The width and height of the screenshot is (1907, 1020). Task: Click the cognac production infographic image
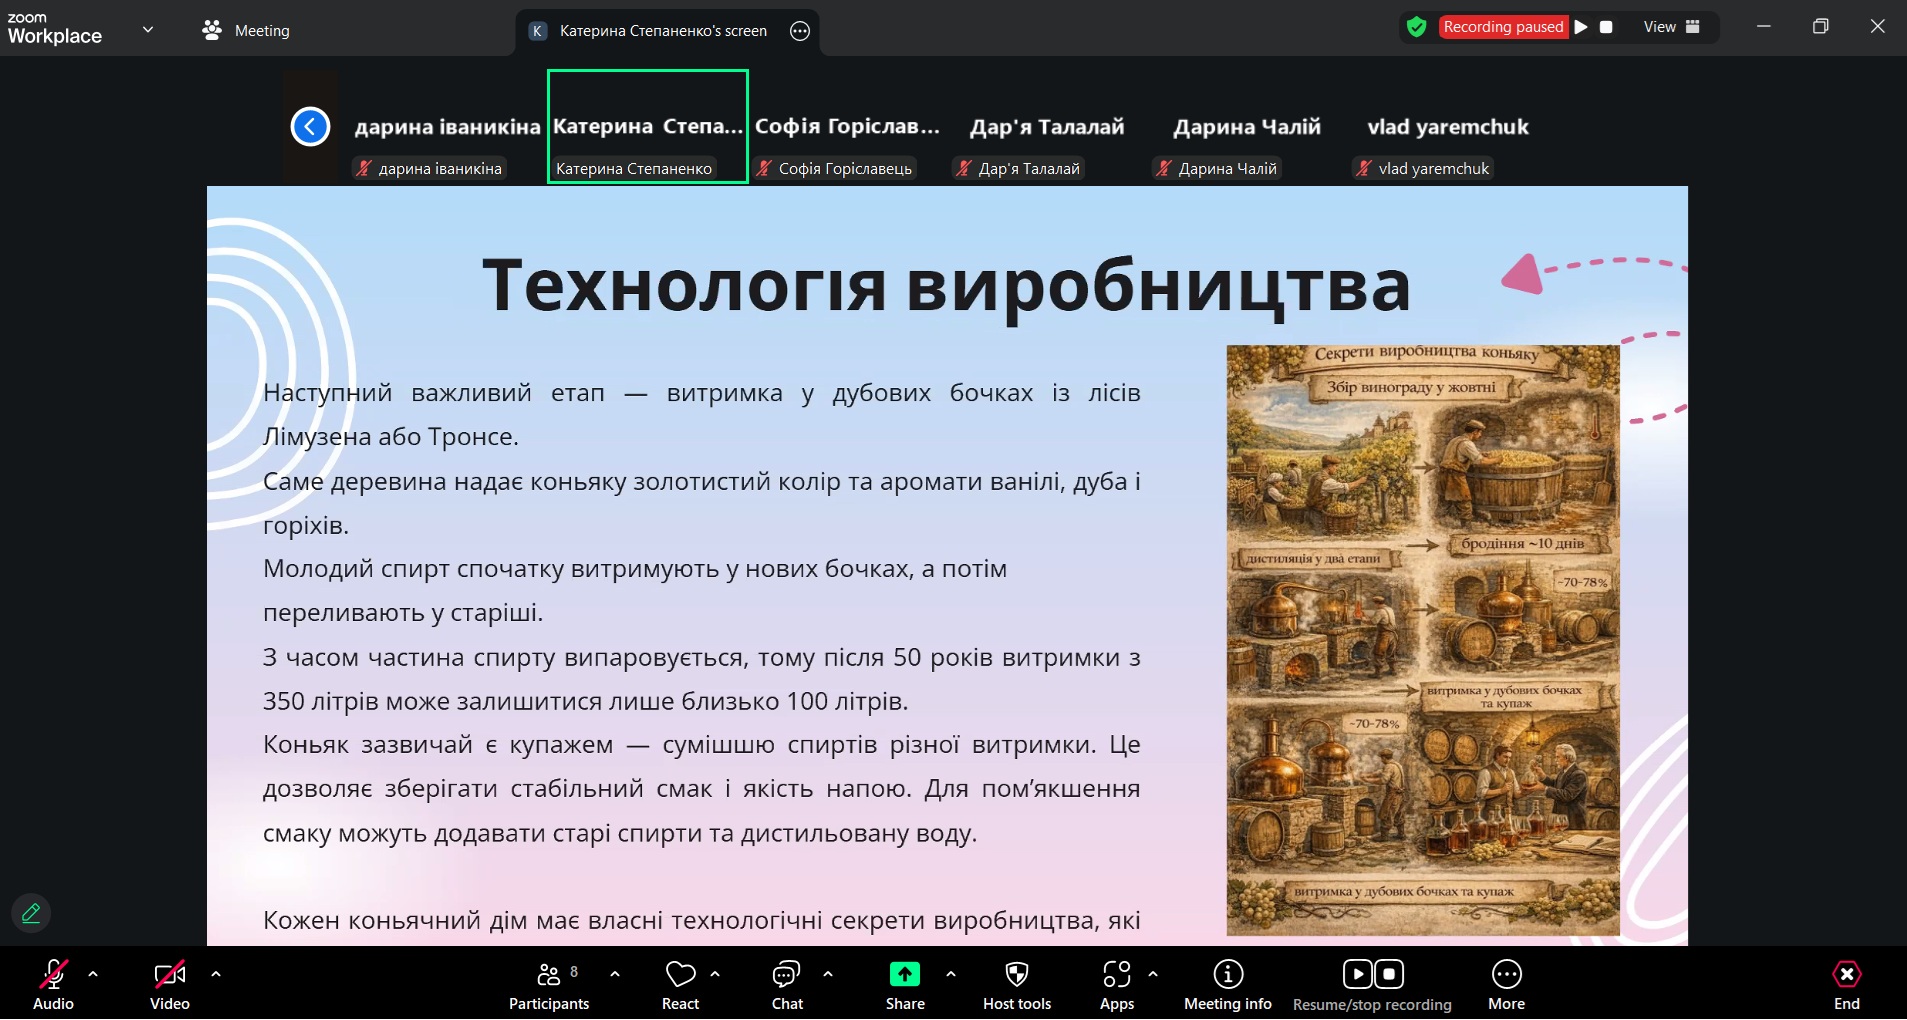(1422, 640)
